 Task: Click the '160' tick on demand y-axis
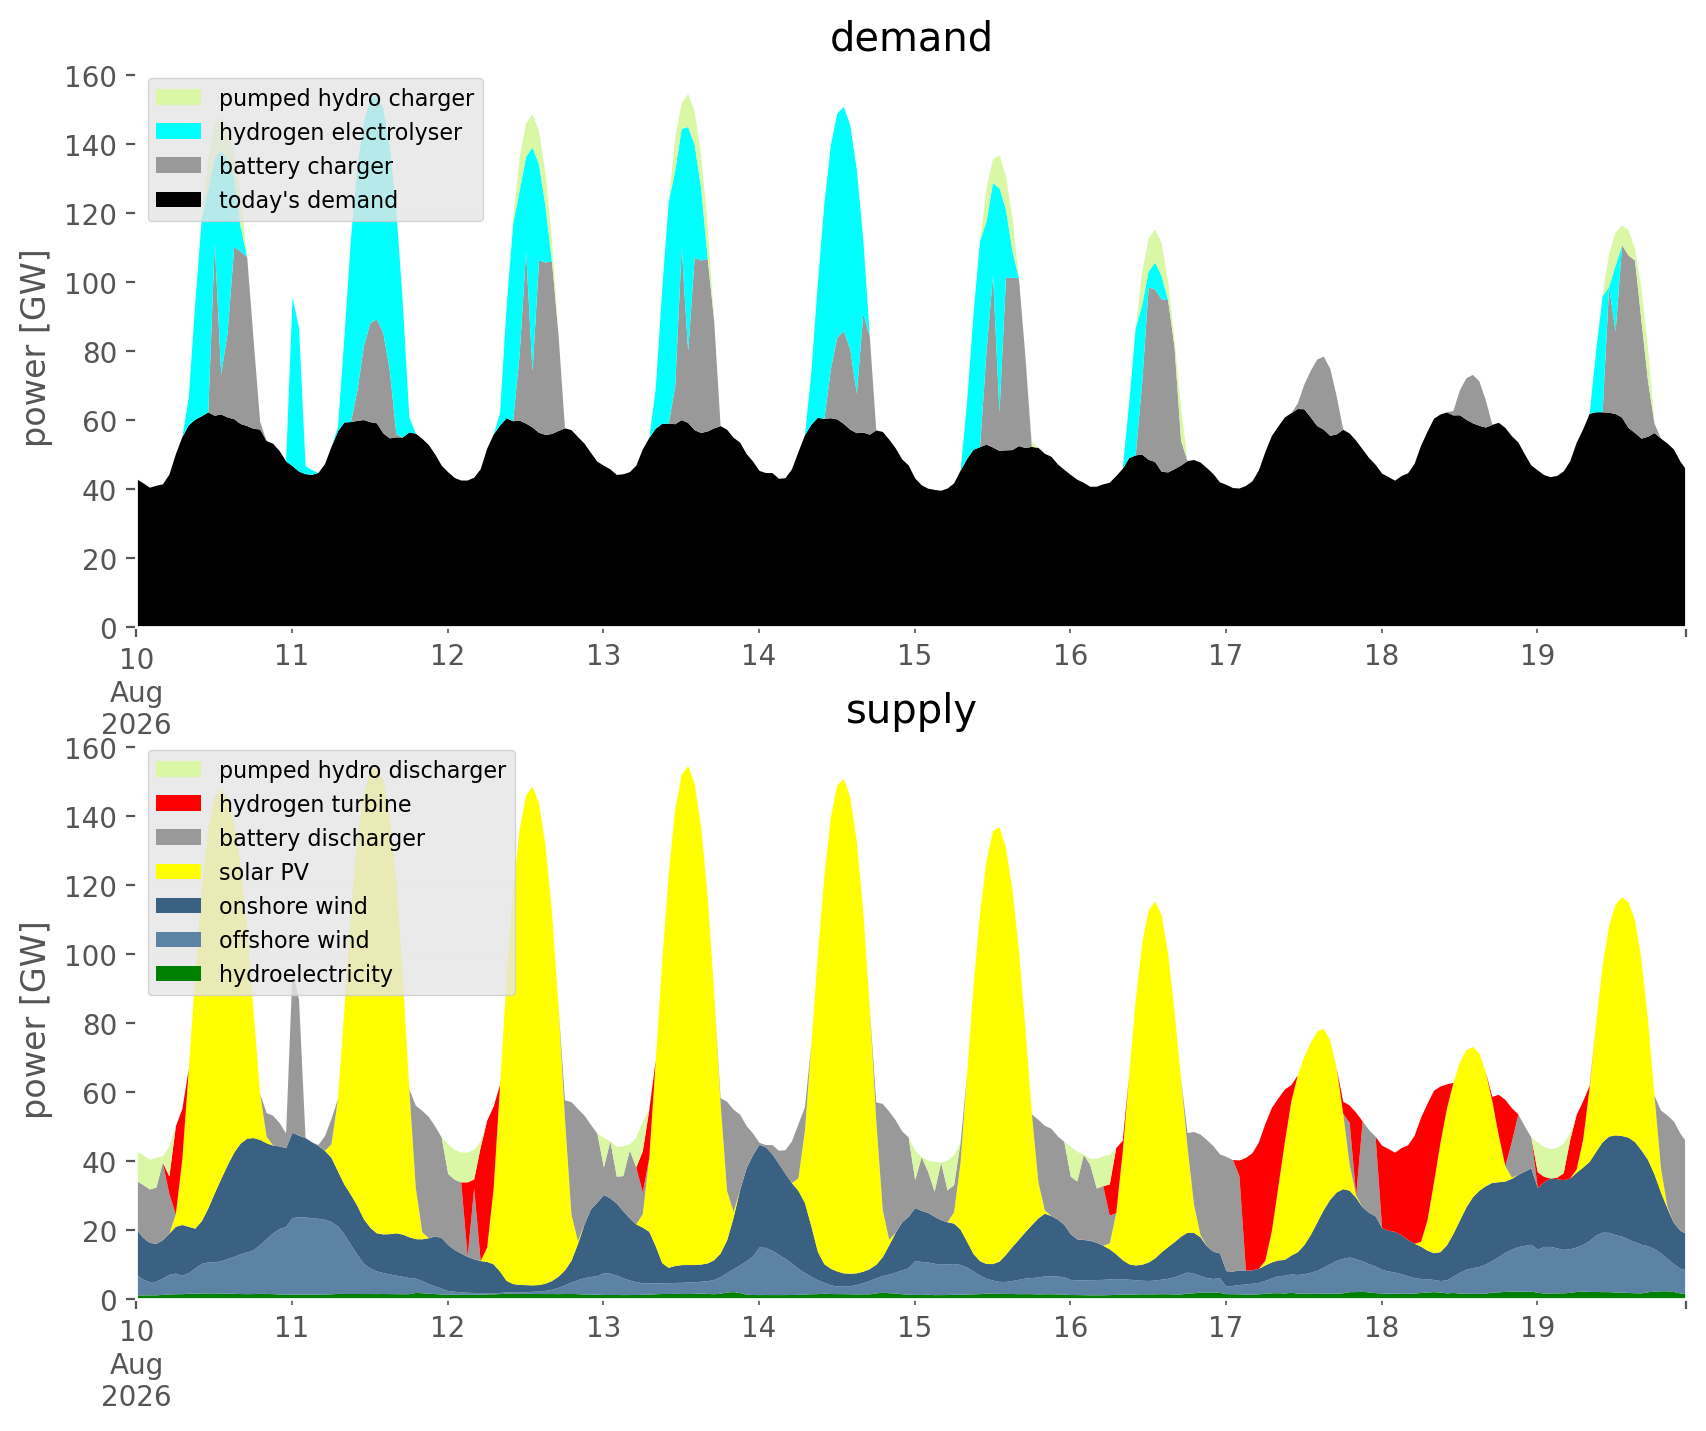[91, 76]
